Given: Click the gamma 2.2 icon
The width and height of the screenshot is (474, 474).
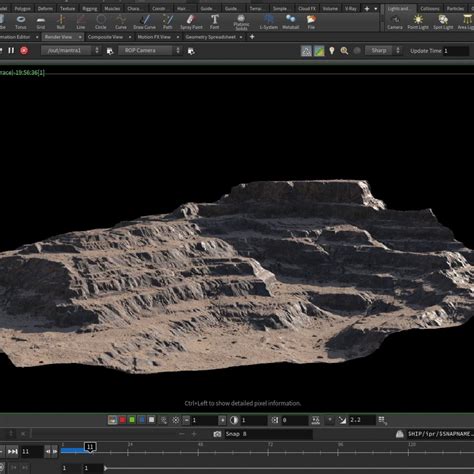Looking at the screenshot, I should pyautogui.click(x=342, y=420).
